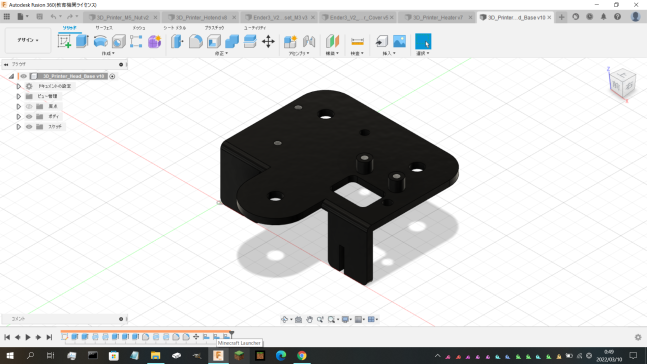The width and height of the screenshot is (647, 364).
Task: Open the notifications bell icon
Action: tap(603, 17)
